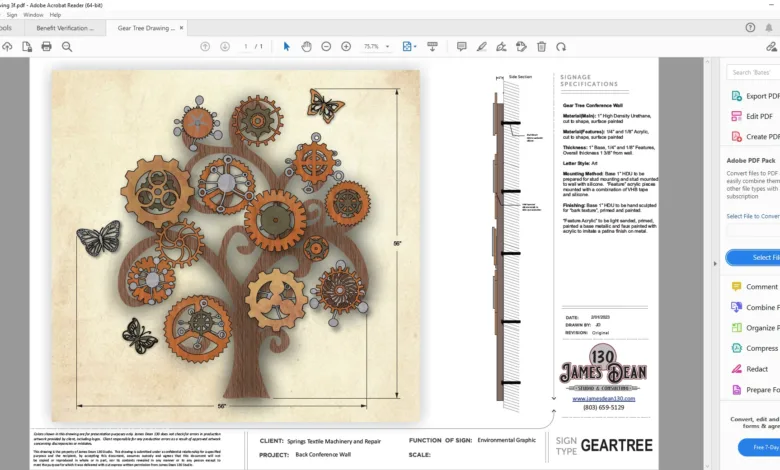
Task: Open the Create PDF tool
Action: (x=755, y=137)
